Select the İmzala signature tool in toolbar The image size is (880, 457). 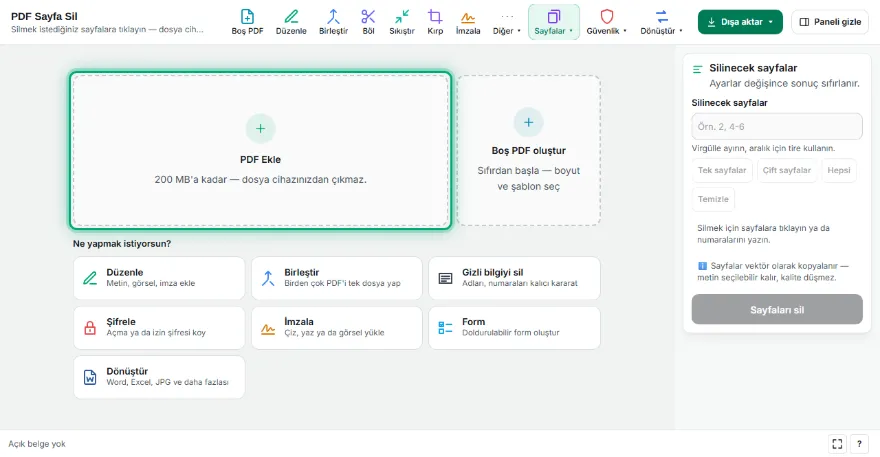pyautogui.click(x=468, y=22)
